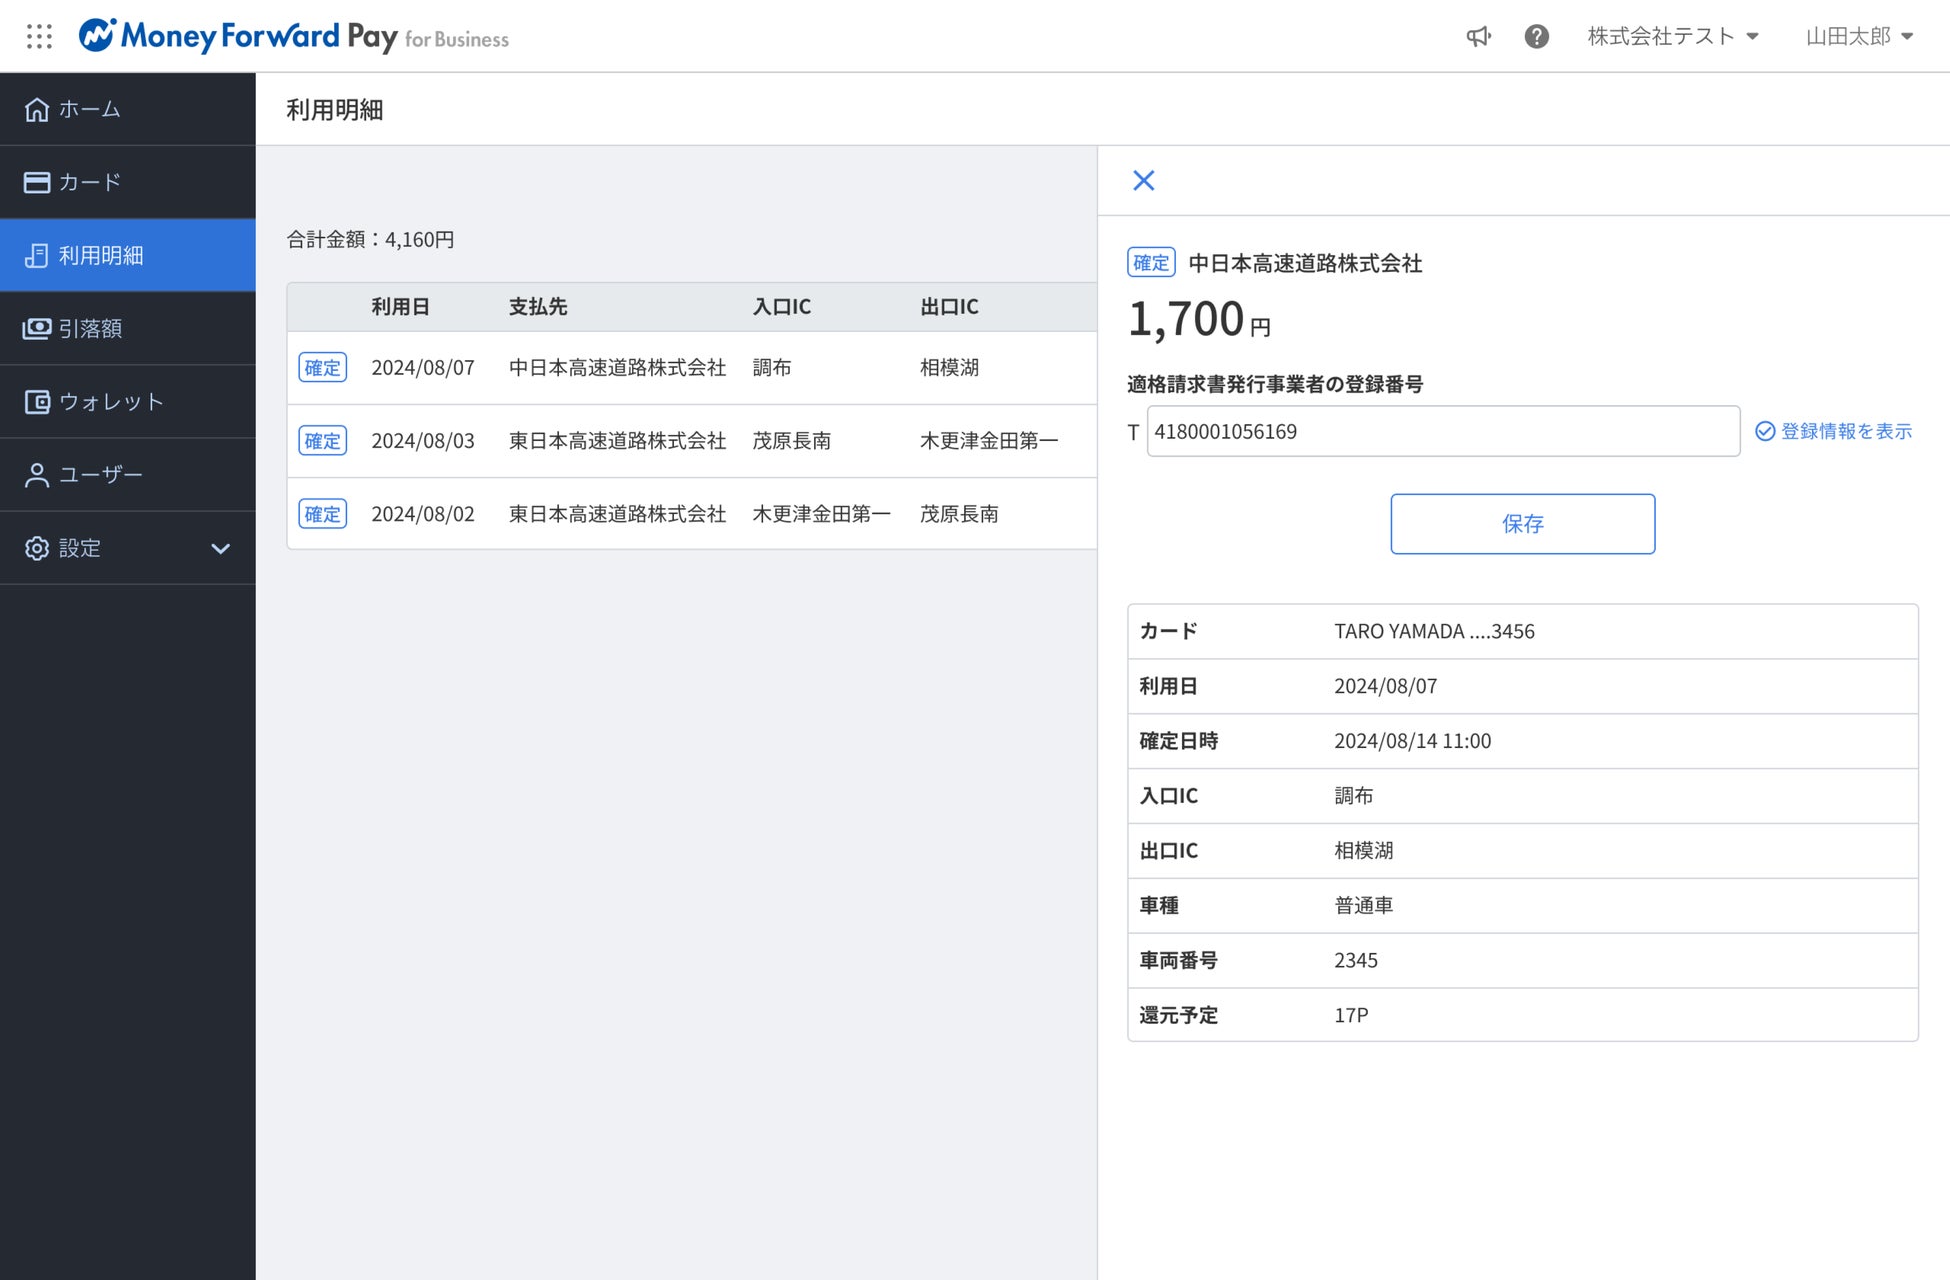Click the announcements megaphone icon
Image resolution: width=1950 pixels, height=1280 pixels.
[1478, 37]
